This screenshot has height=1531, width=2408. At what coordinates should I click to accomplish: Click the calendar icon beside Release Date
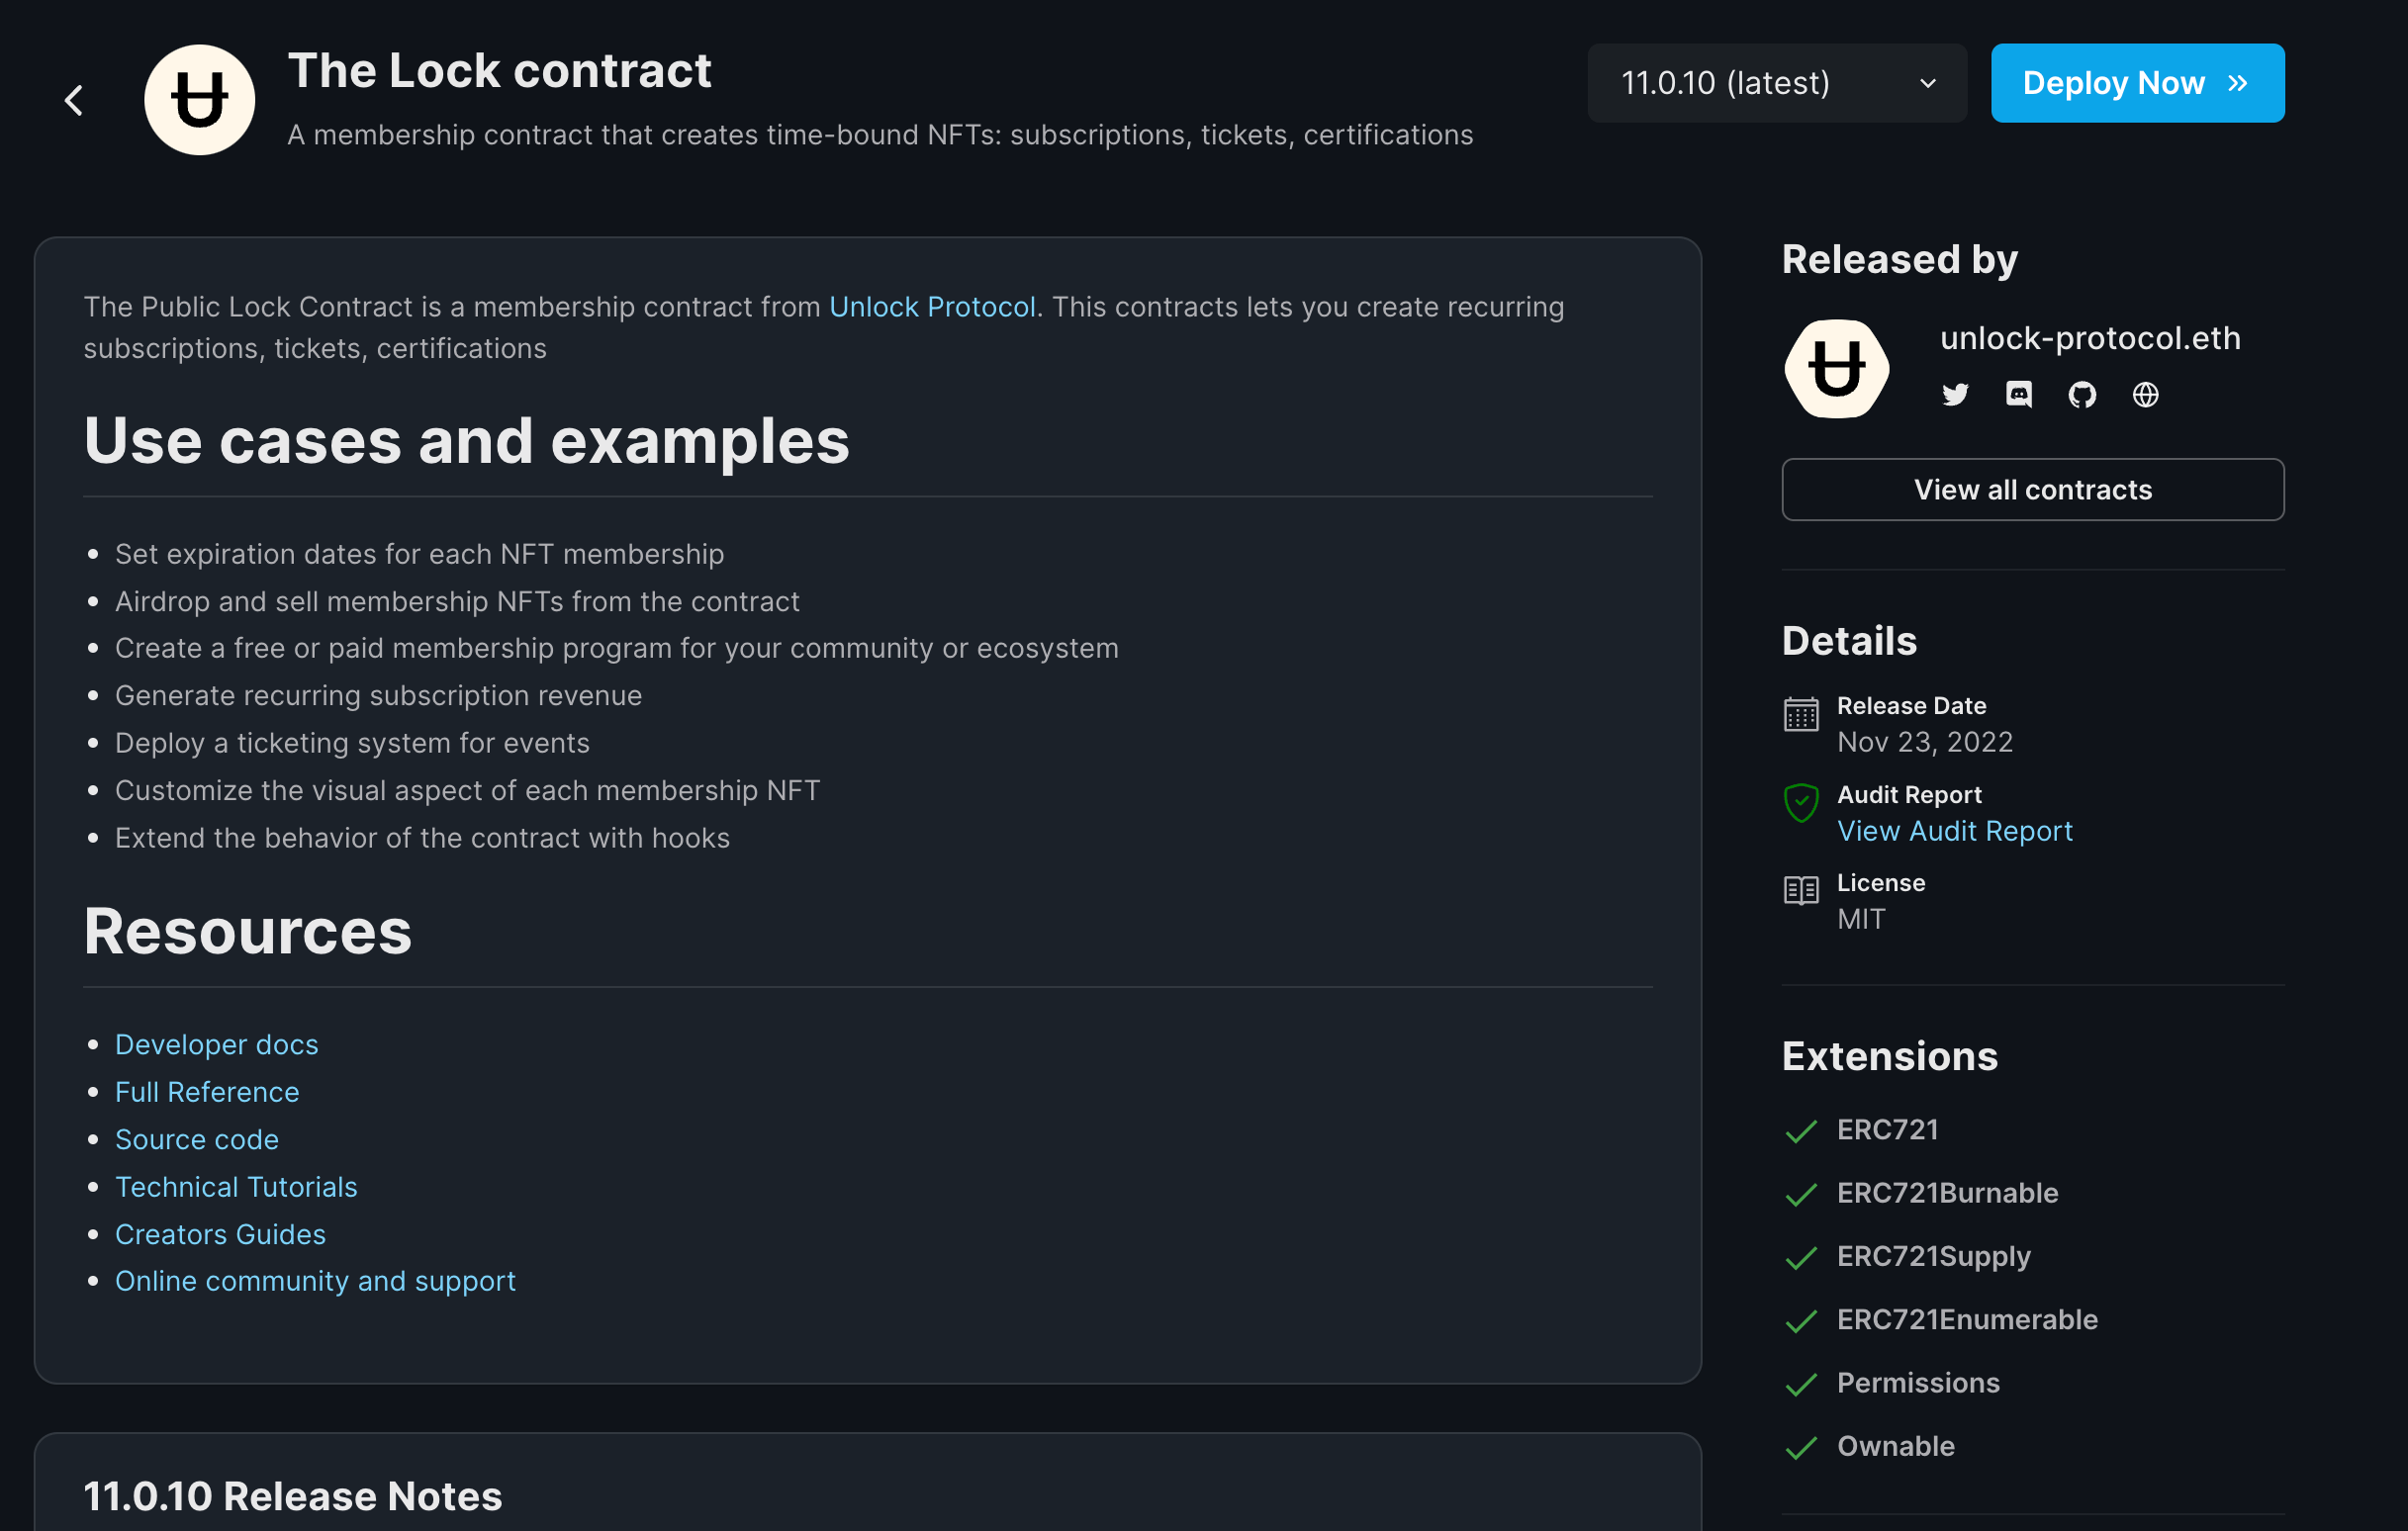coord(1801,714)
